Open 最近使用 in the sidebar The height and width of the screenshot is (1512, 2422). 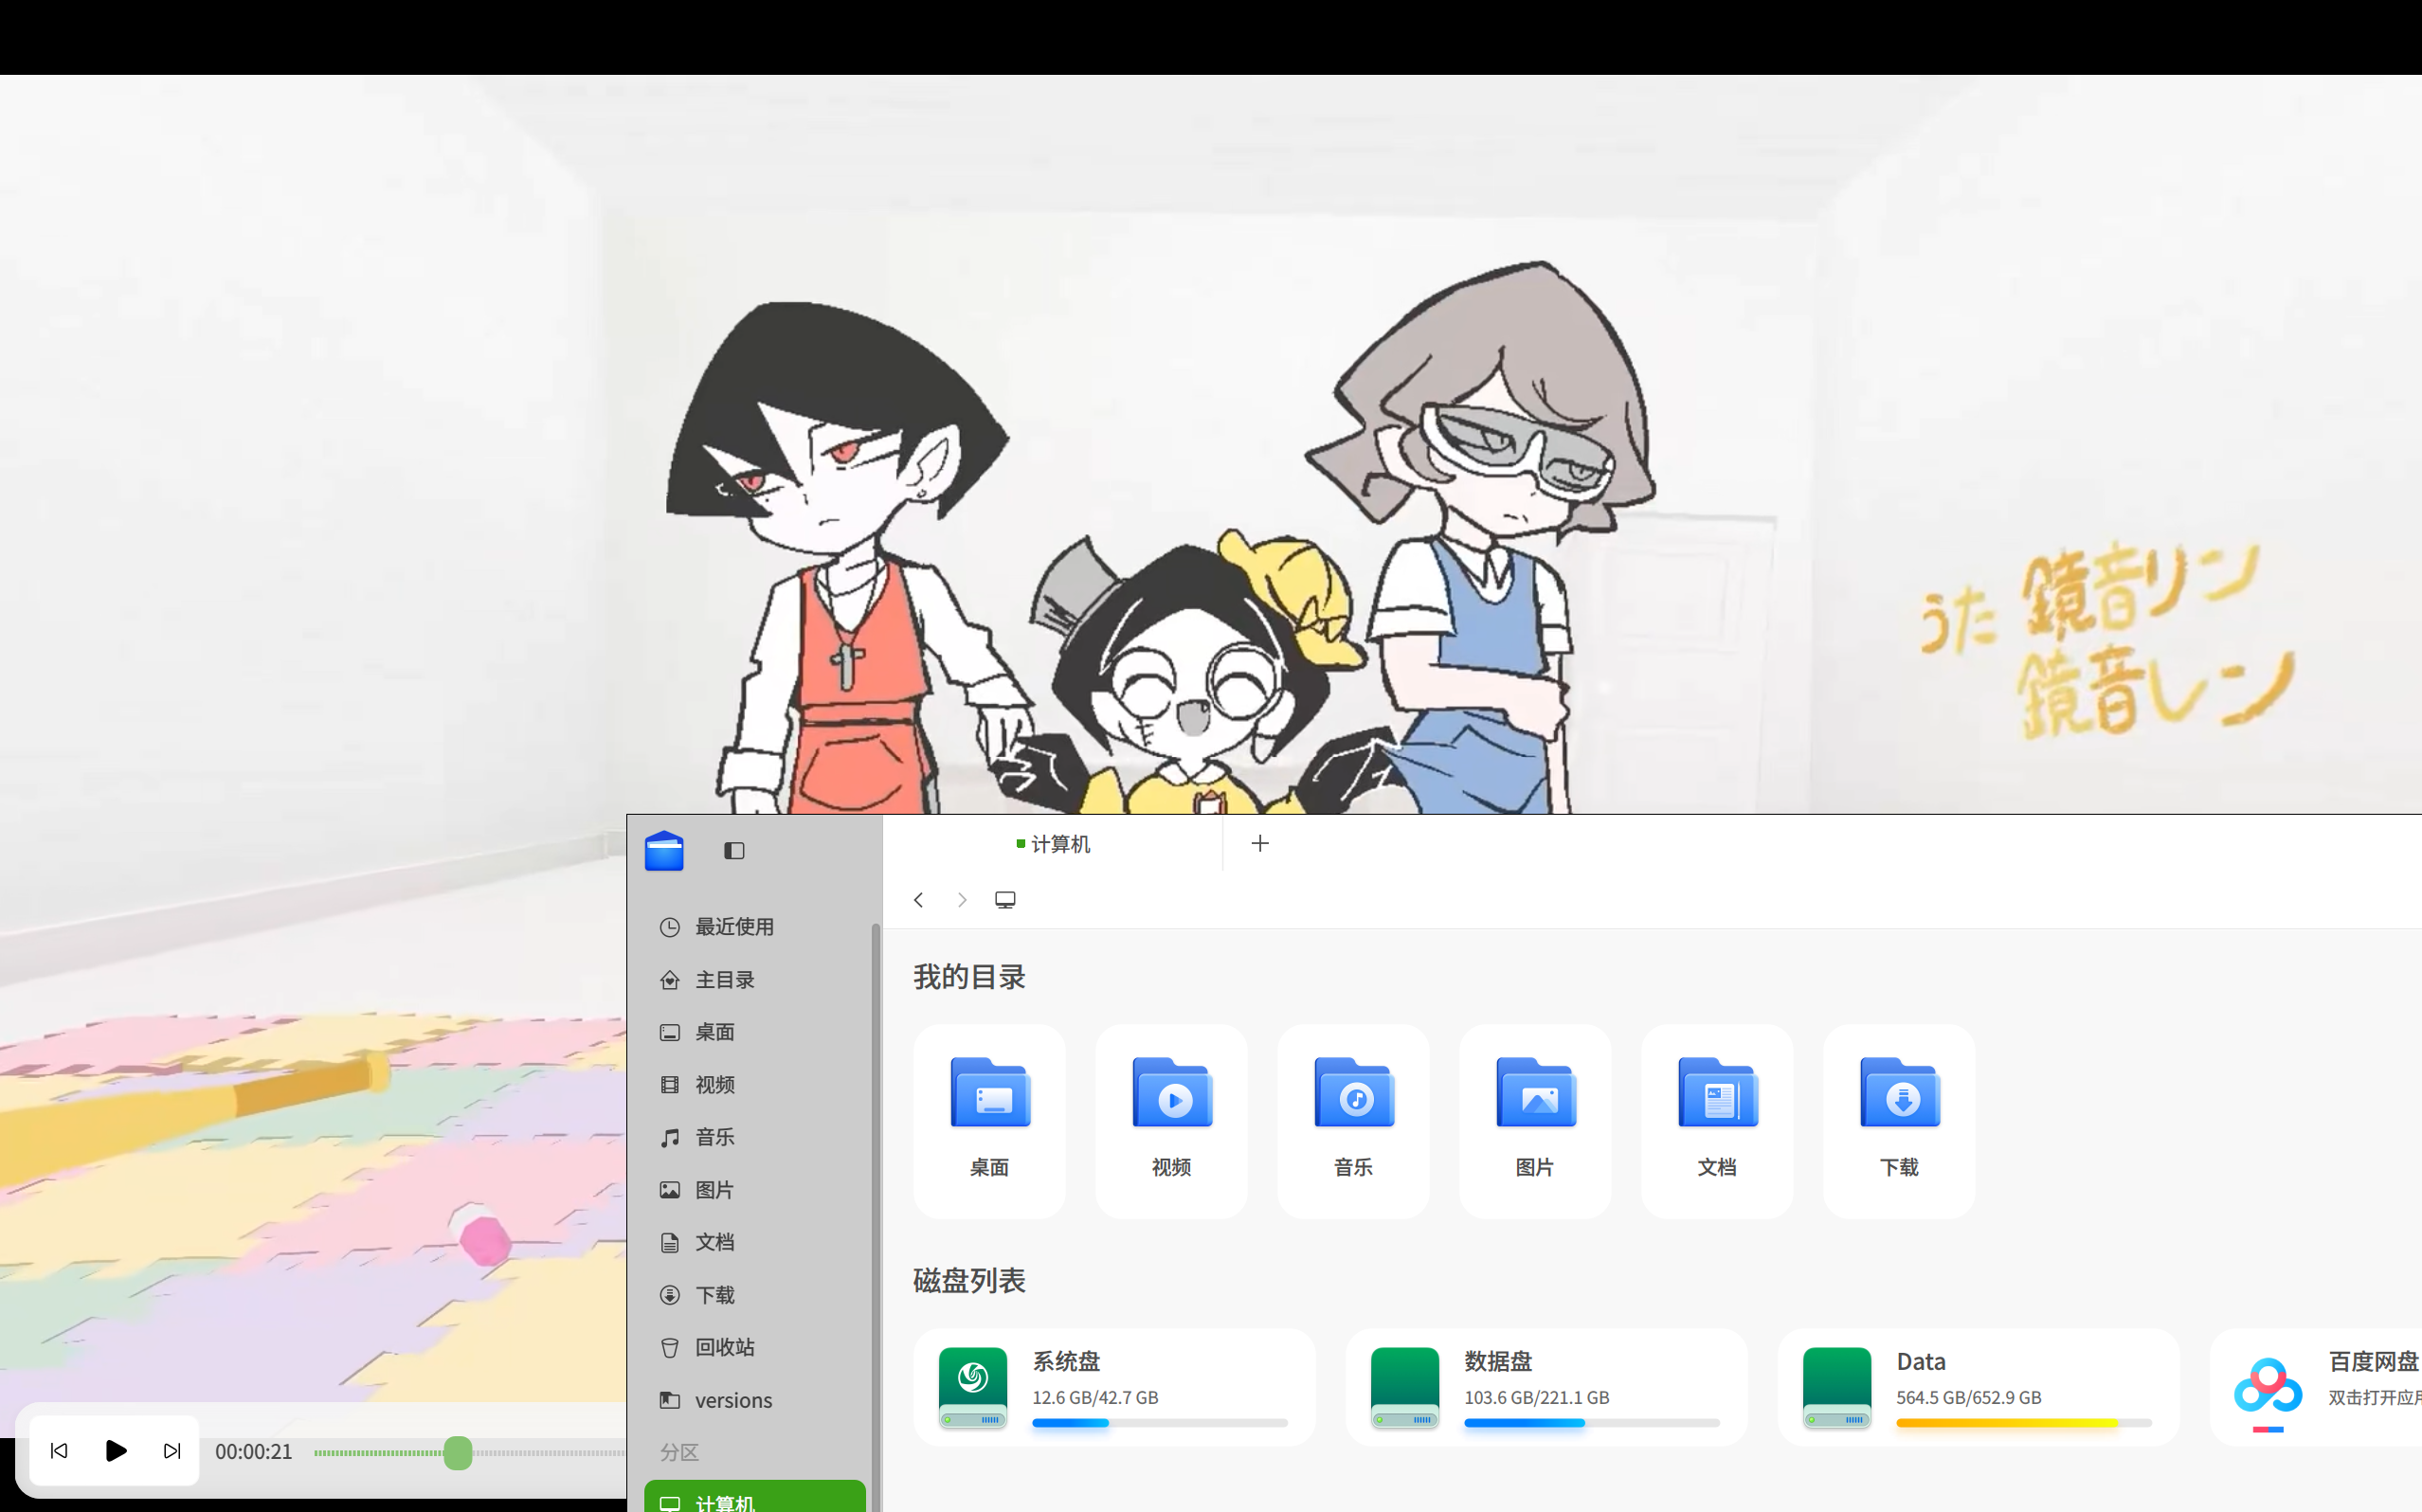(x=754, y=927)
